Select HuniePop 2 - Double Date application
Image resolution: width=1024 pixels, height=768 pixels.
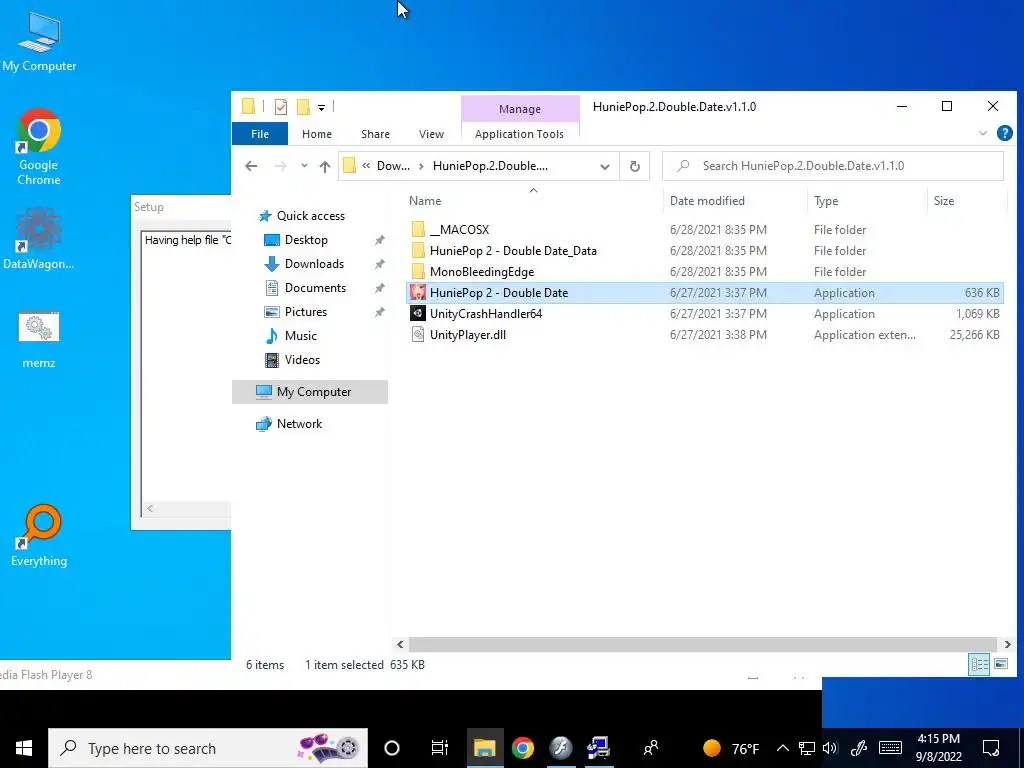(x=705, y=293)
